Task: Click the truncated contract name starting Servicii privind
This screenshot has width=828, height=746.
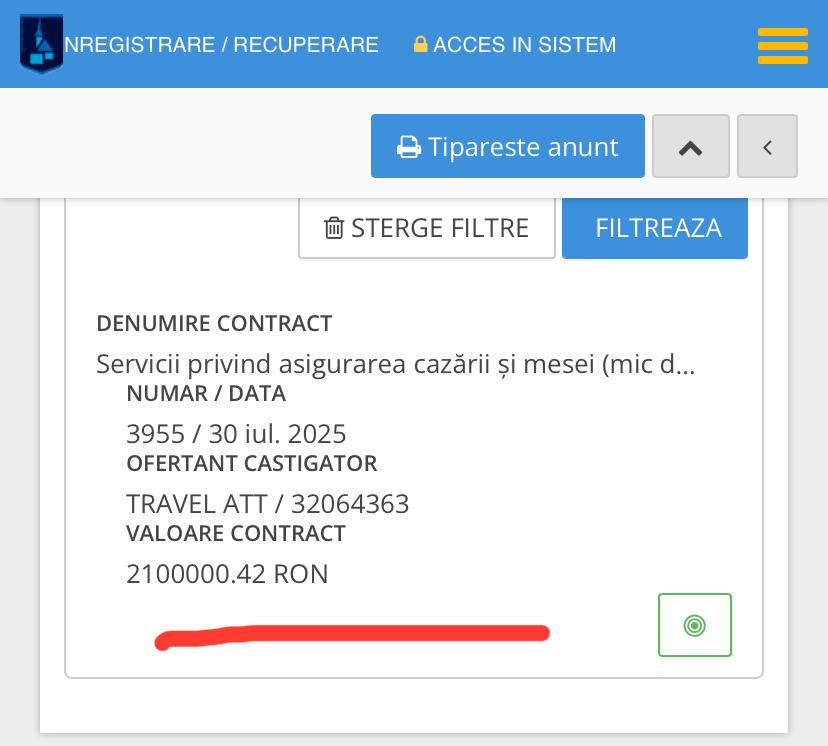Action: click(395, 364)
